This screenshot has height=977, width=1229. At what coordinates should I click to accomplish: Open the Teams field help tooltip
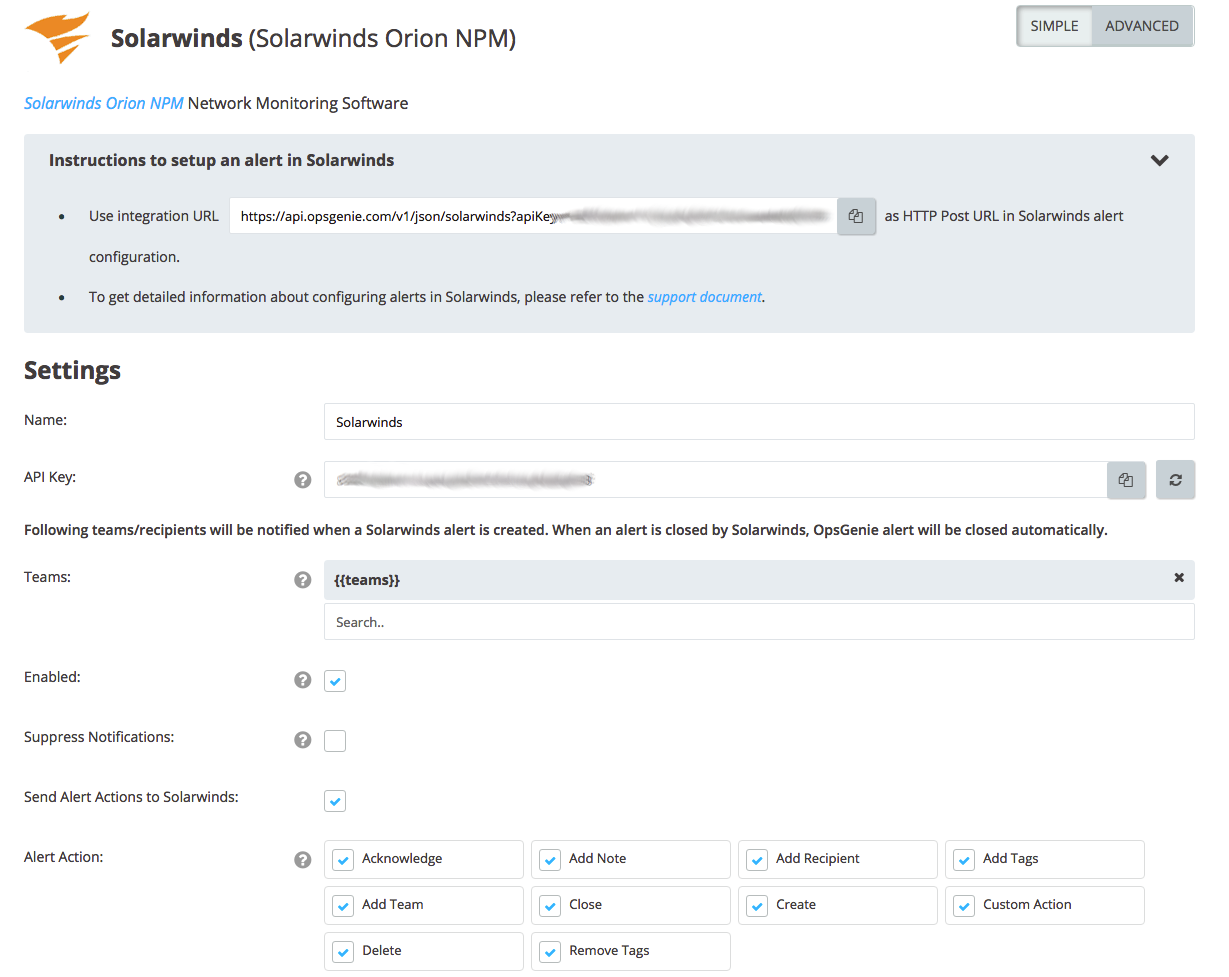click(303, 580)
